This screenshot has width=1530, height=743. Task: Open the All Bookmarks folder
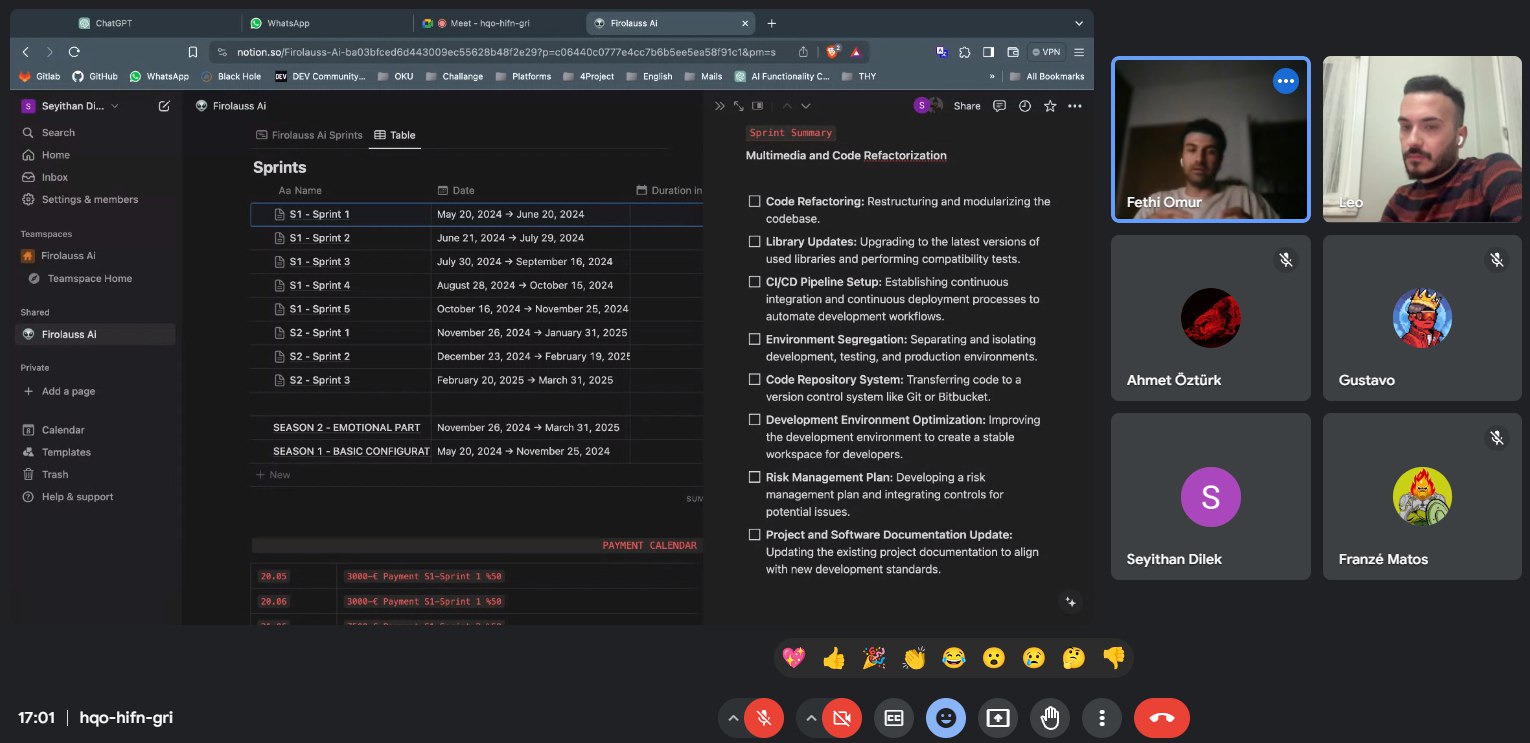tap(1047, 76)
